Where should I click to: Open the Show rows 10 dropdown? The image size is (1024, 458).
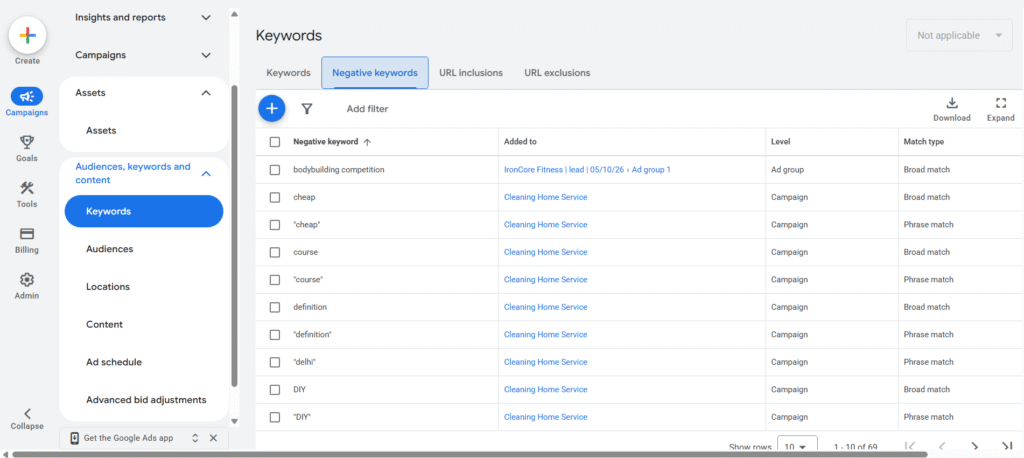[797, 446]
